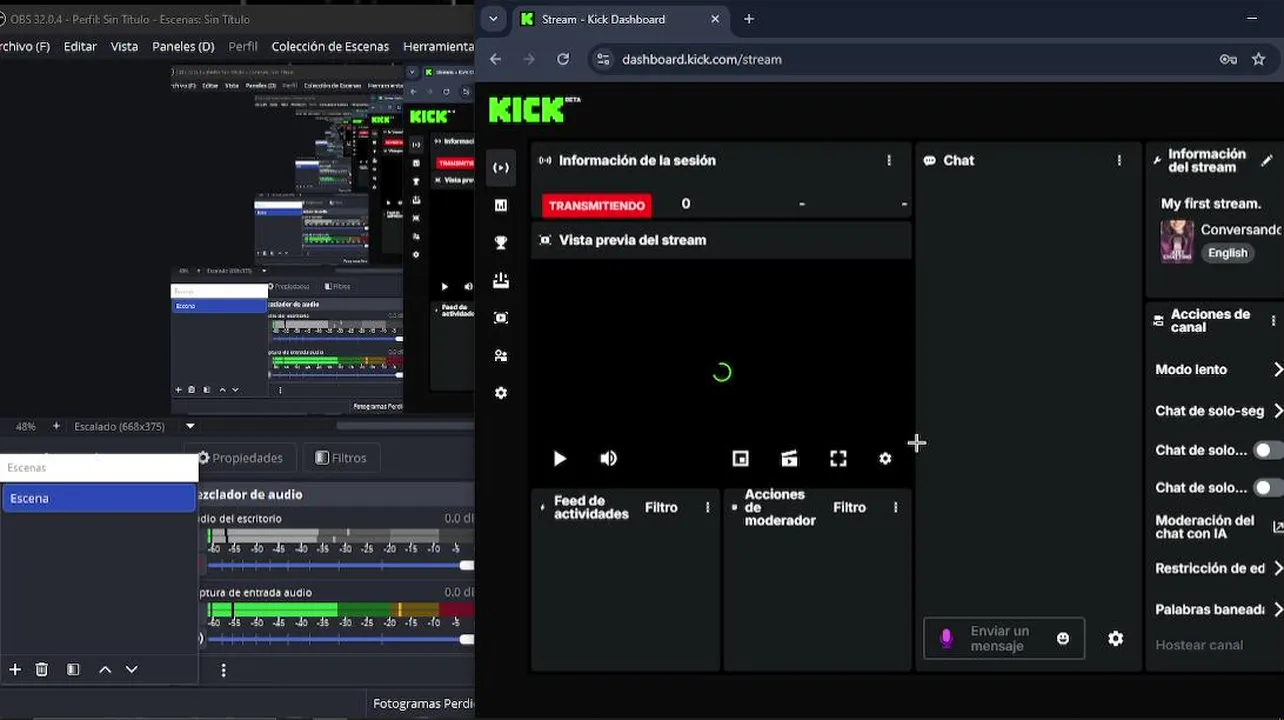Make the stream preview fullscreen
The image size is (1284, 720).
pos(838,458)
